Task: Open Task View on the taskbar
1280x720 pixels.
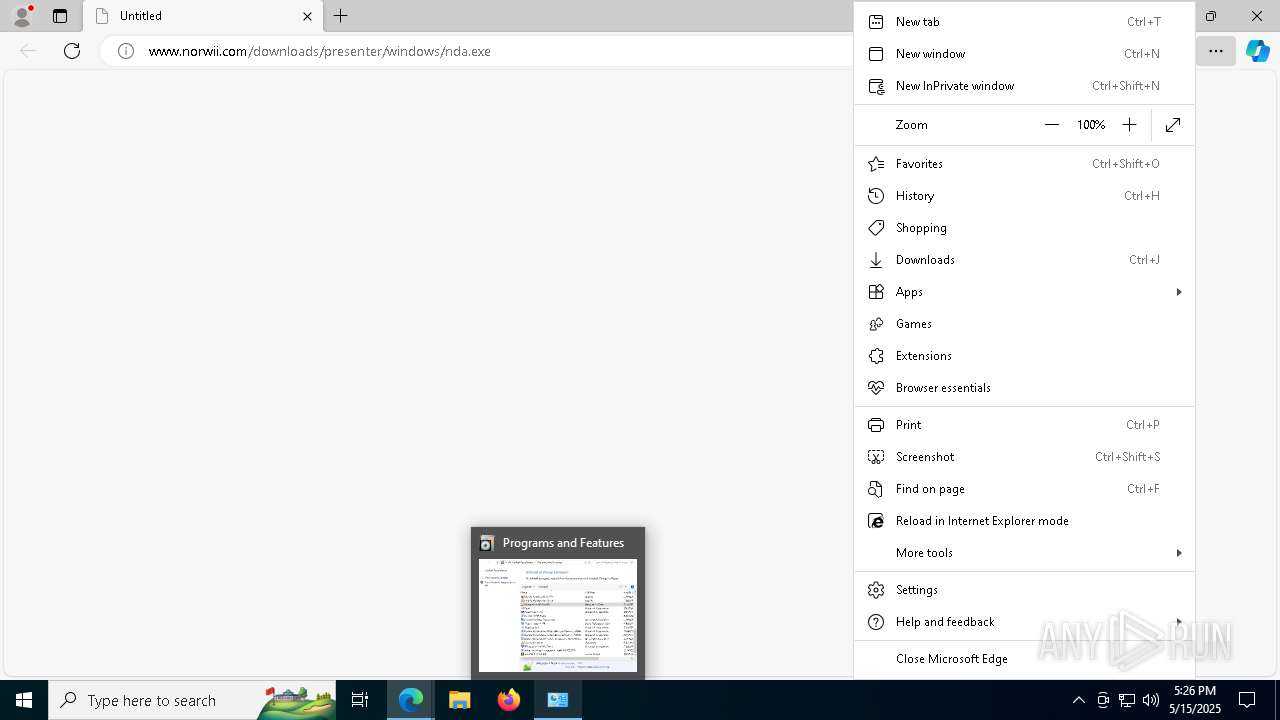Action: click(360, 700)
